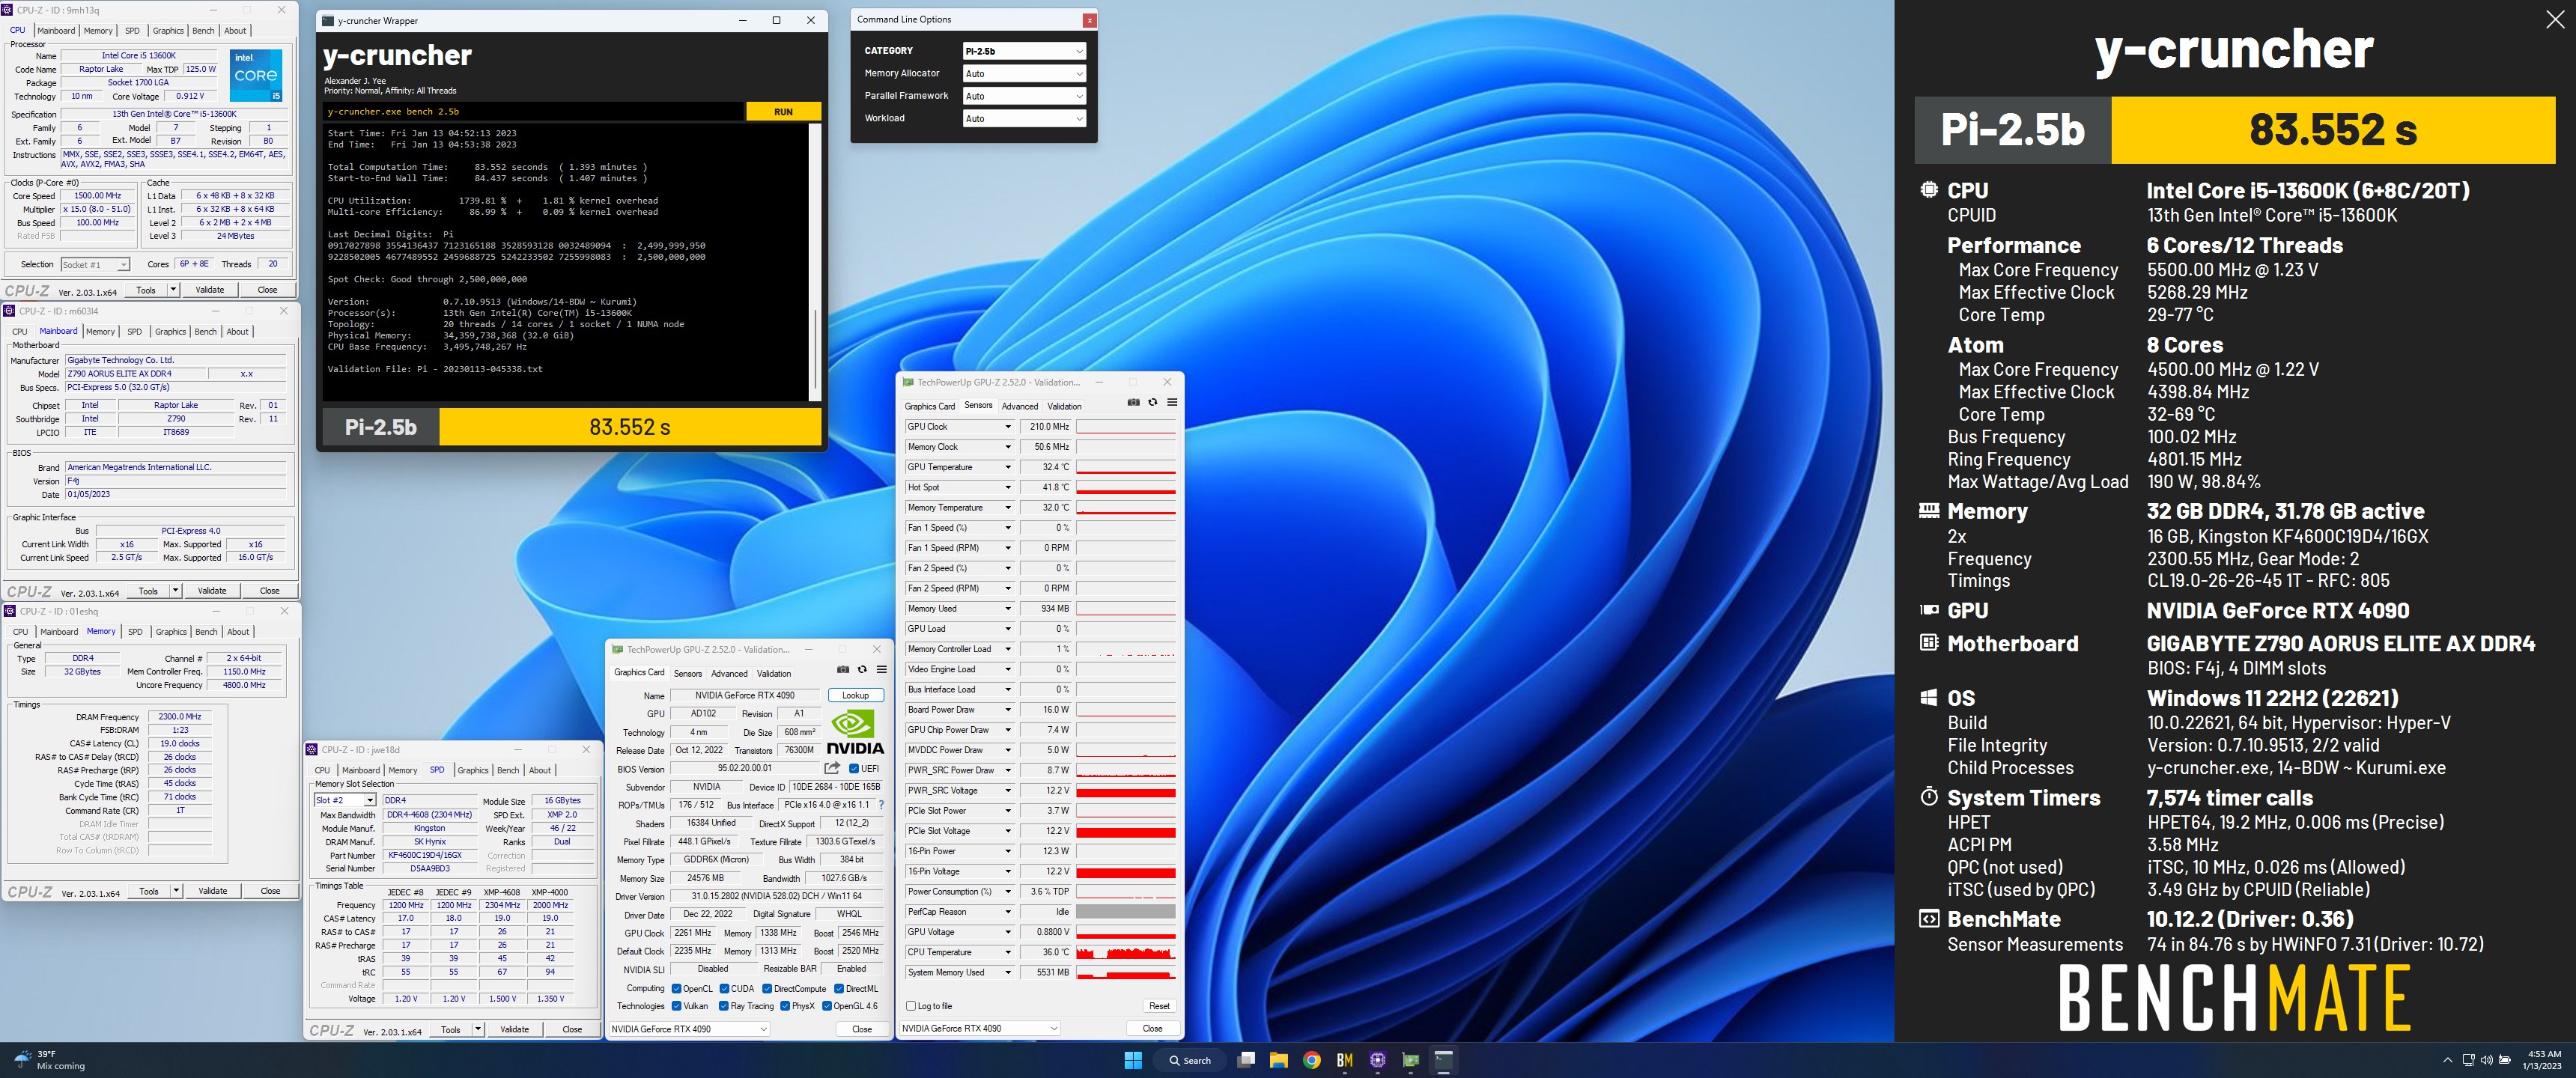Image resolution: width=2576 pixels, height=1078 pixels.
Task: Click the network icon in system tray
Action: 2468,1060
